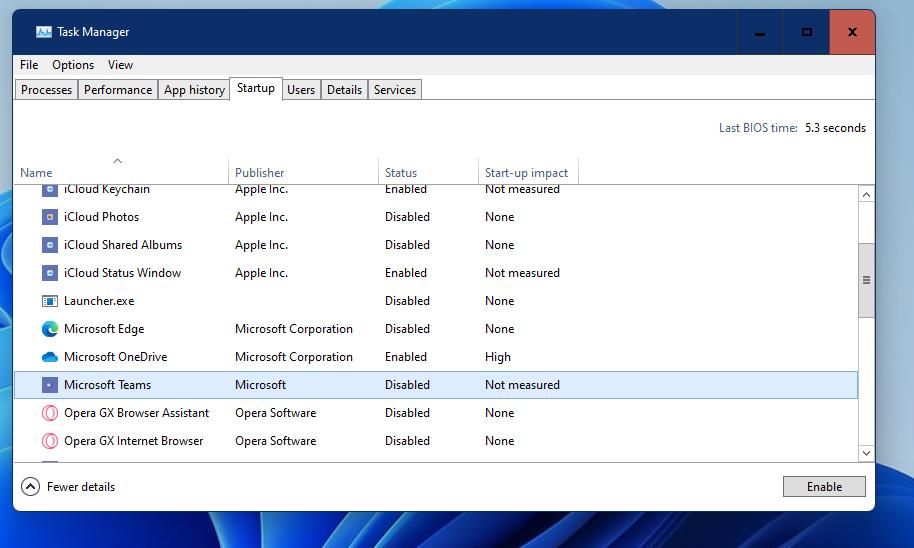
Task: Open the View menu
Action: (120, 65)
